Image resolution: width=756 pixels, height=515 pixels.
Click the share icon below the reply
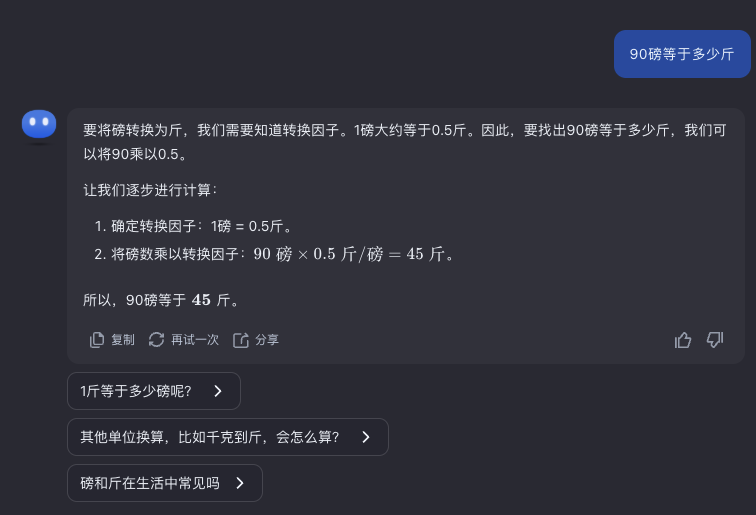tap(241, 340)
